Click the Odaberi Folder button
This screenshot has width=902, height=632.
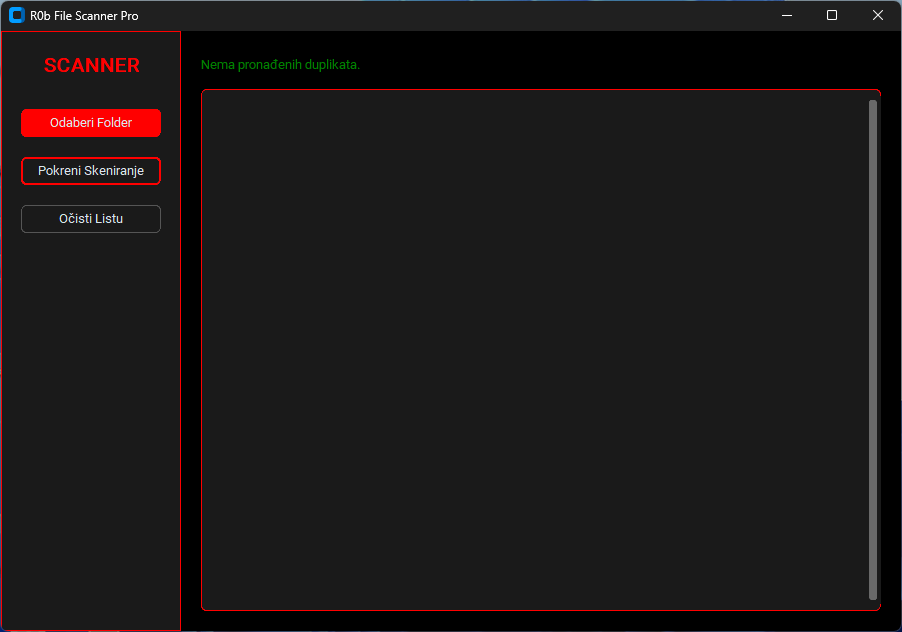pyautogui.click(x=91, y=122)
